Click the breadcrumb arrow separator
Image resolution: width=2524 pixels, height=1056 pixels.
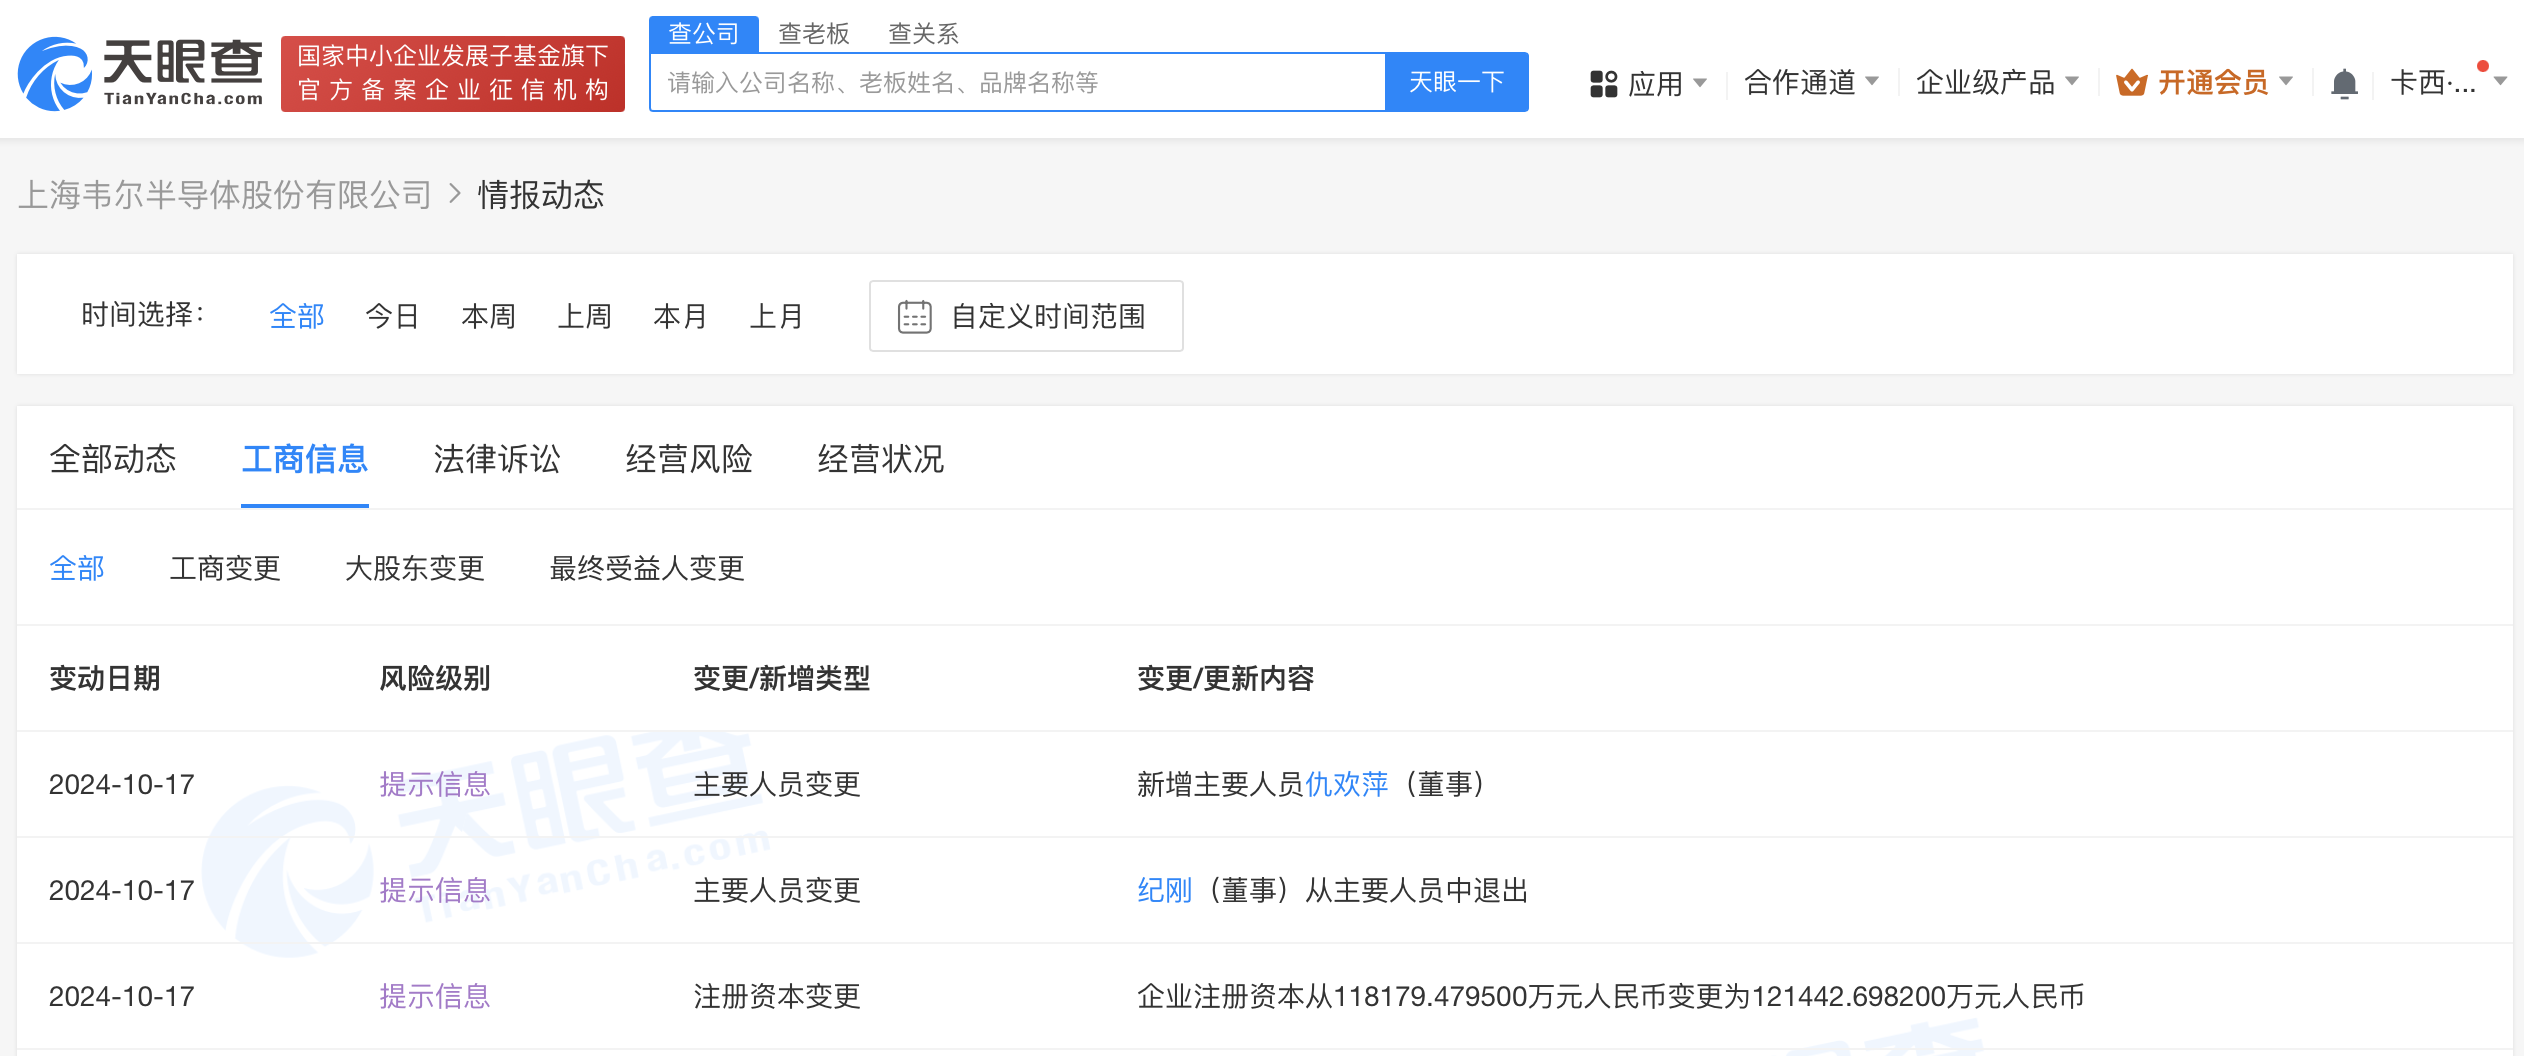[455, 194]
